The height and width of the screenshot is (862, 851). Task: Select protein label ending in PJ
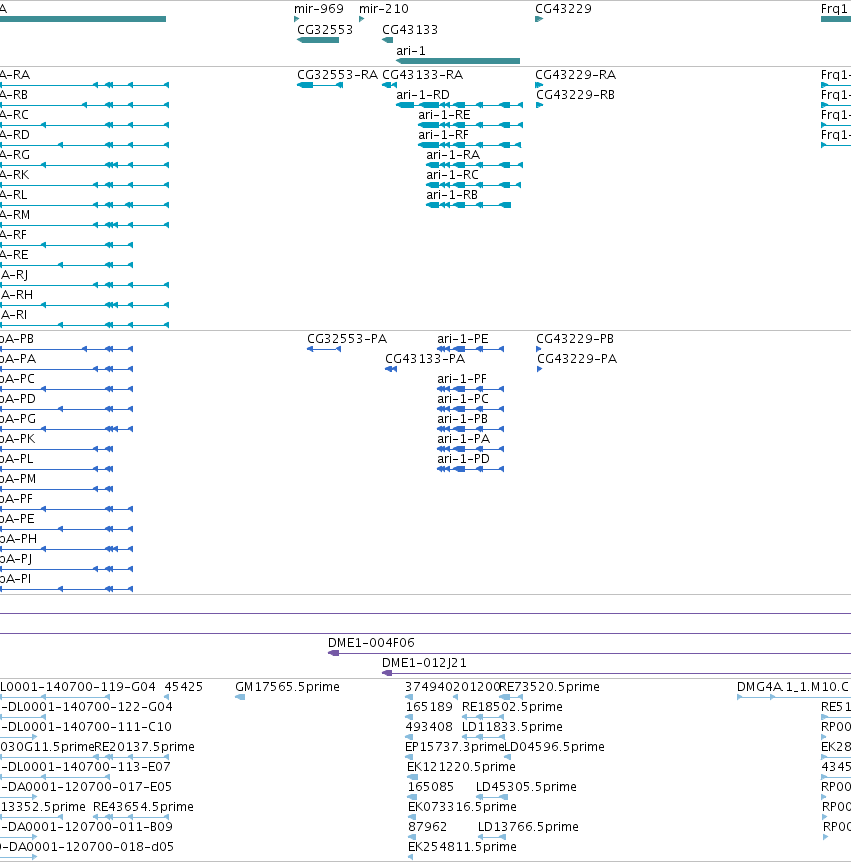click(16, 559)
